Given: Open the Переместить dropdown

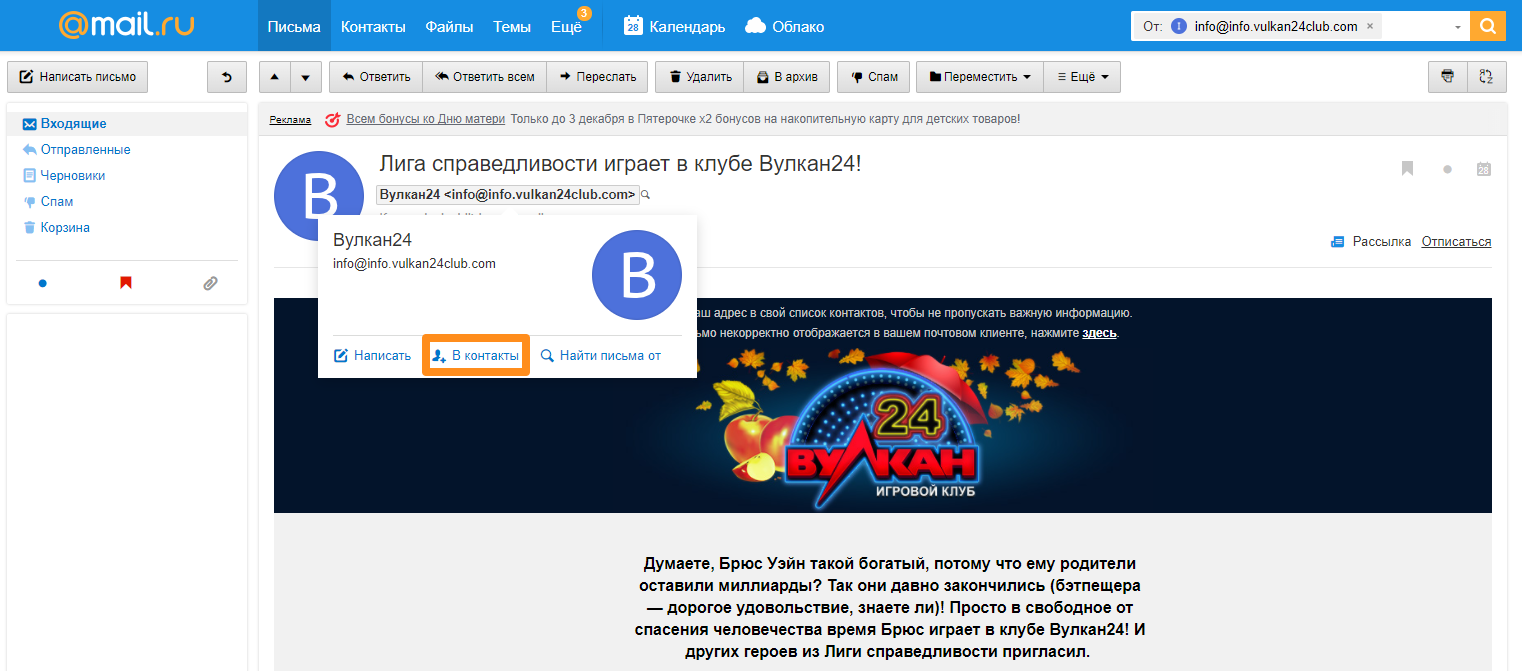Looking at the screenshot, I should coord(980,77).
